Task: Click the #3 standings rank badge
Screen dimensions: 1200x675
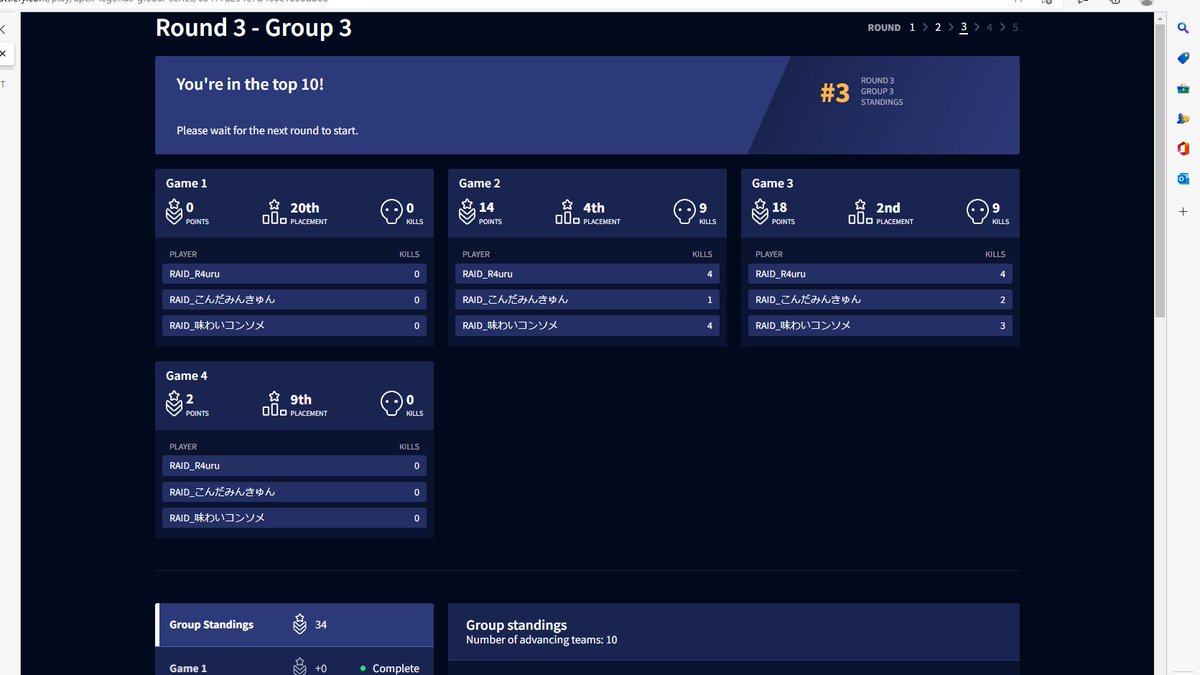Action: click(835, 93)
